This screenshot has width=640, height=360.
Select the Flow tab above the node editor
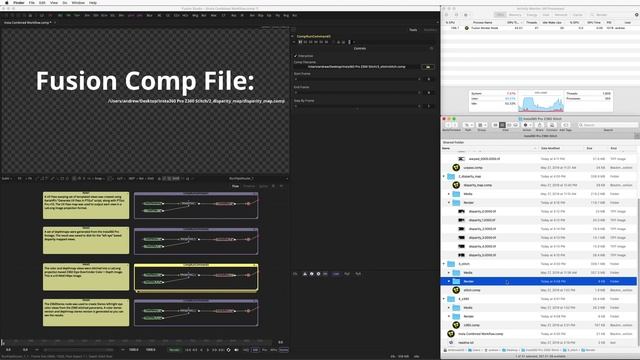[x=235, y=186]
